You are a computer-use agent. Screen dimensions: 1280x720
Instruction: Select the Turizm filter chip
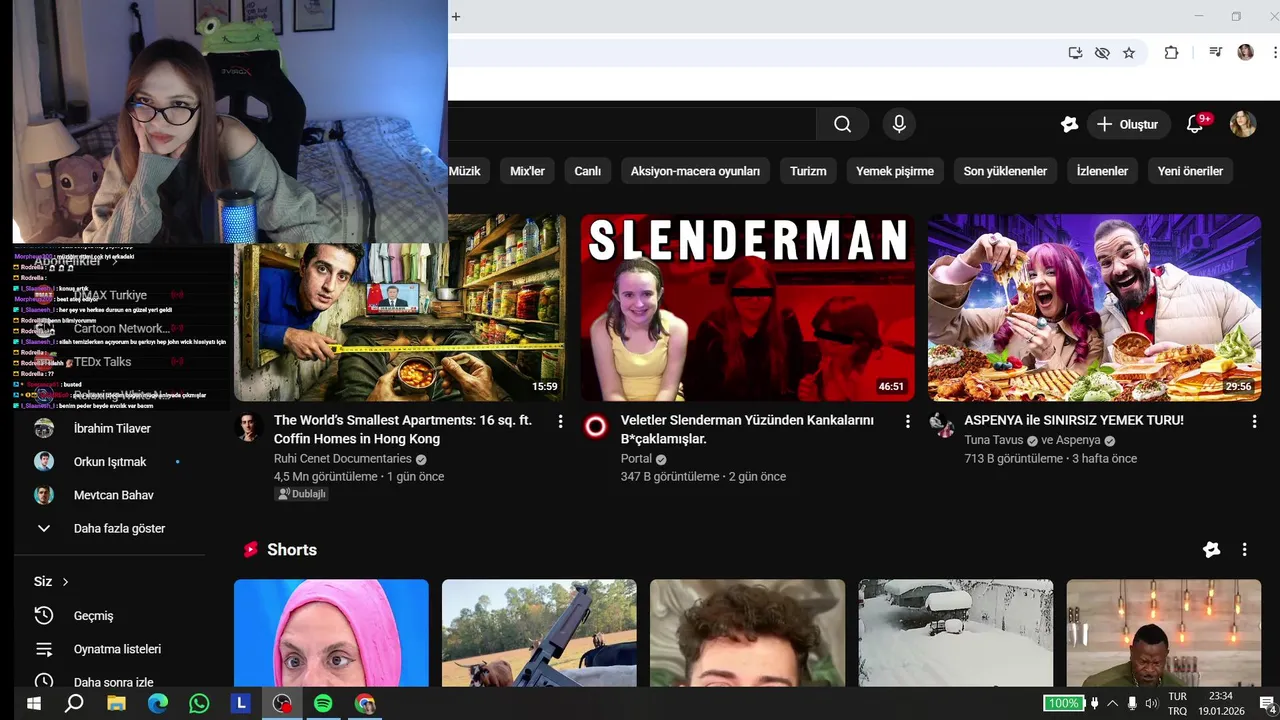coord(808,171)
